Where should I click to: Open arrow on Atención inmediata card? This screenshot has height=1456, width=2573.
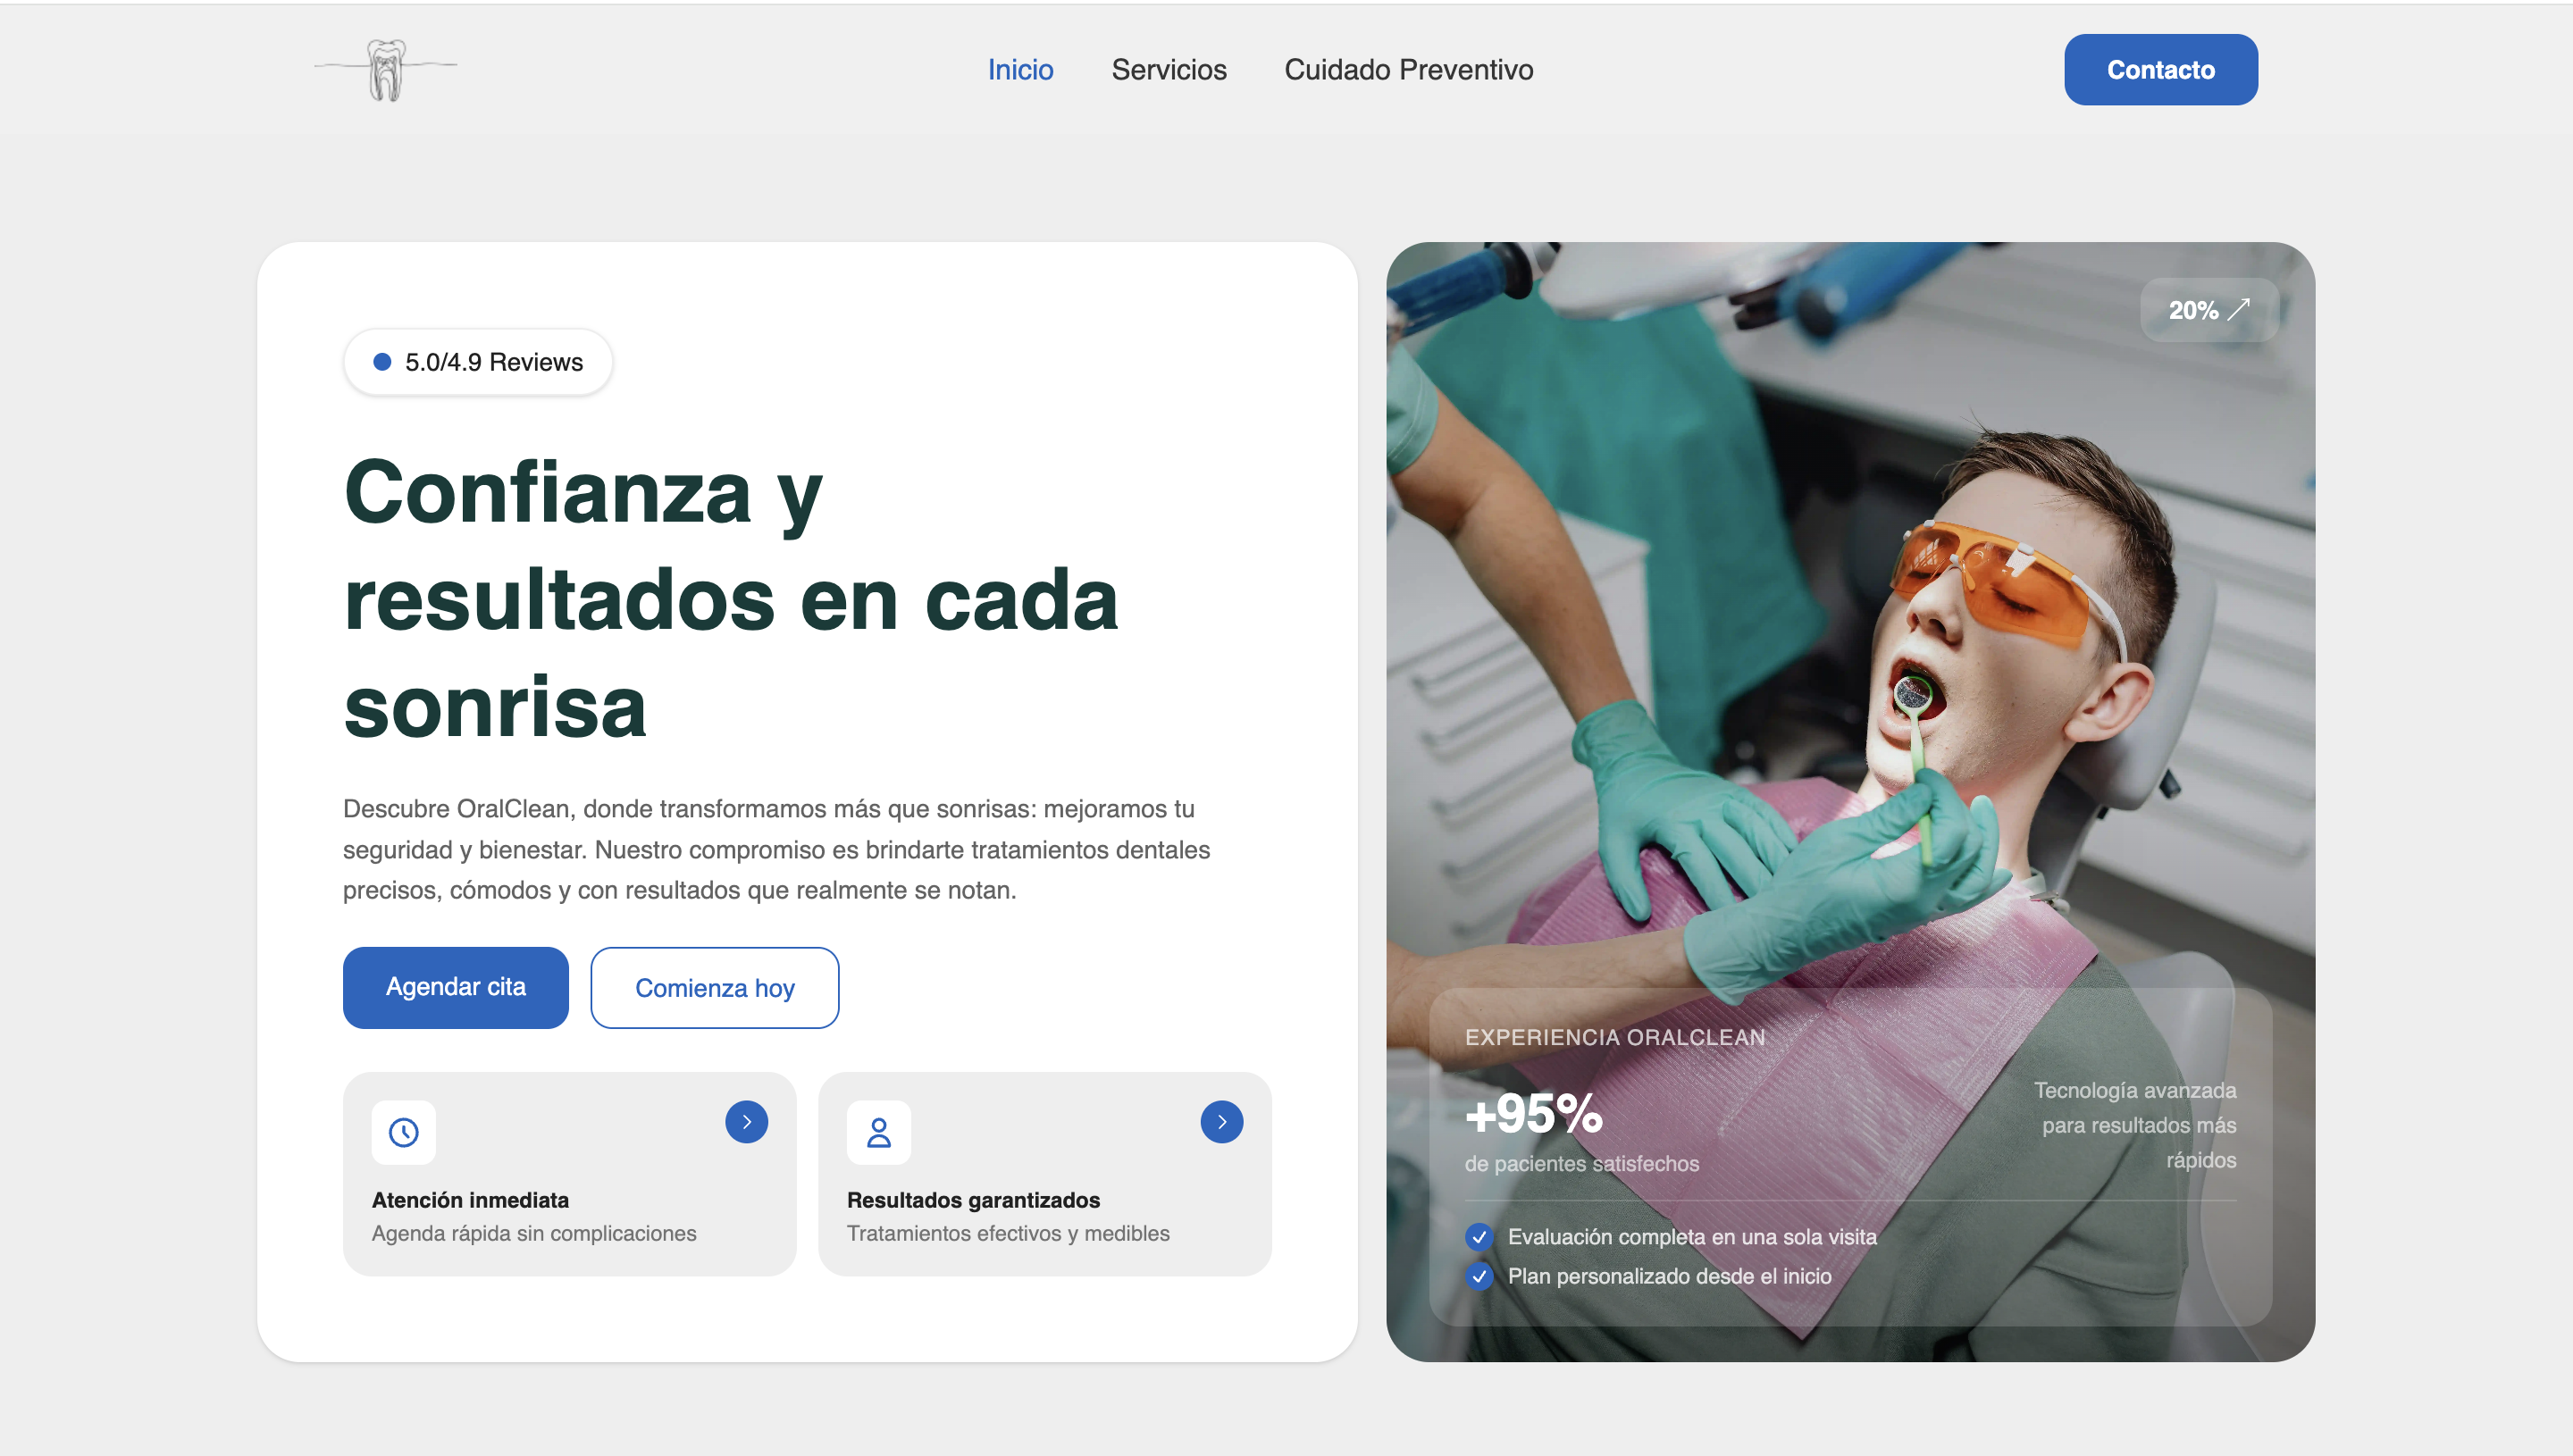click(x=746, y=1122)
